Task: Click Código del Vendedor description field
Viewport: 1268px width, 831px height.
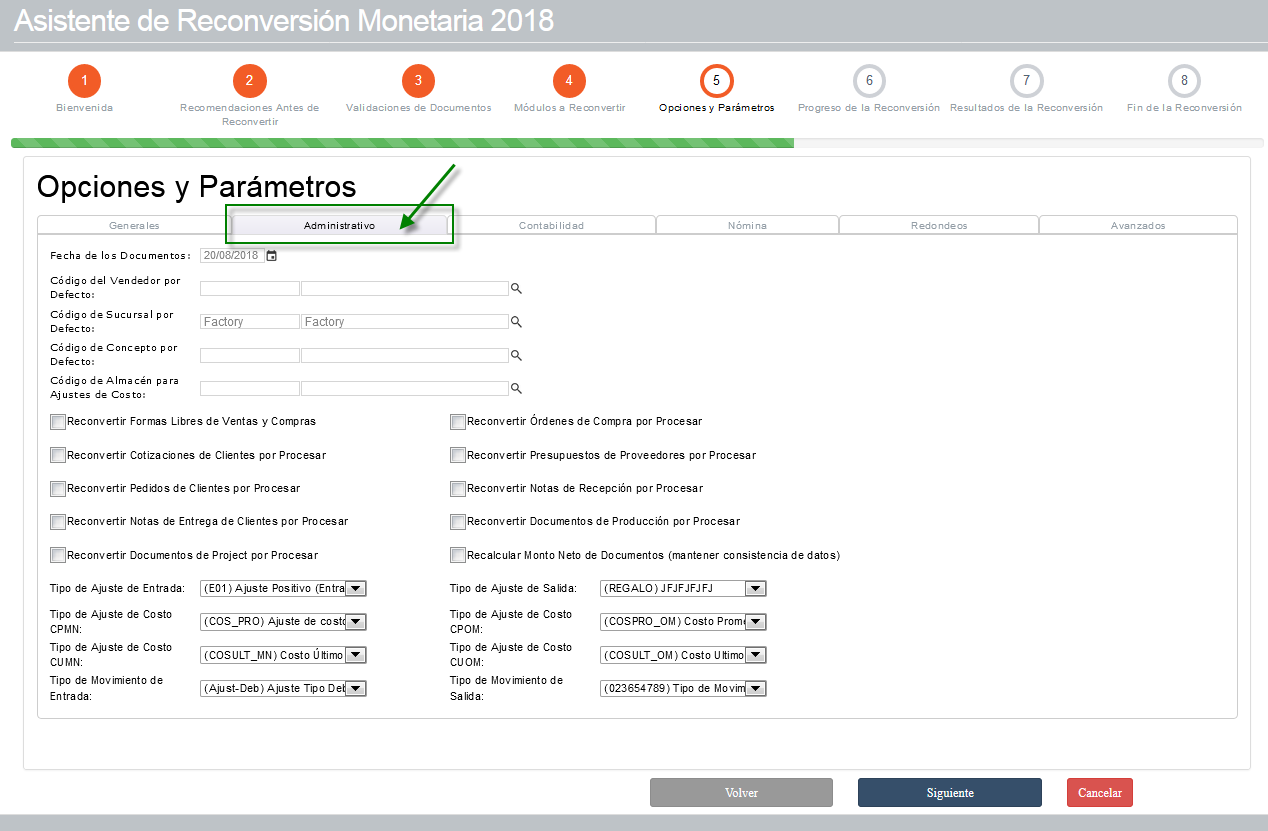Action: click(x=405, y=288)
